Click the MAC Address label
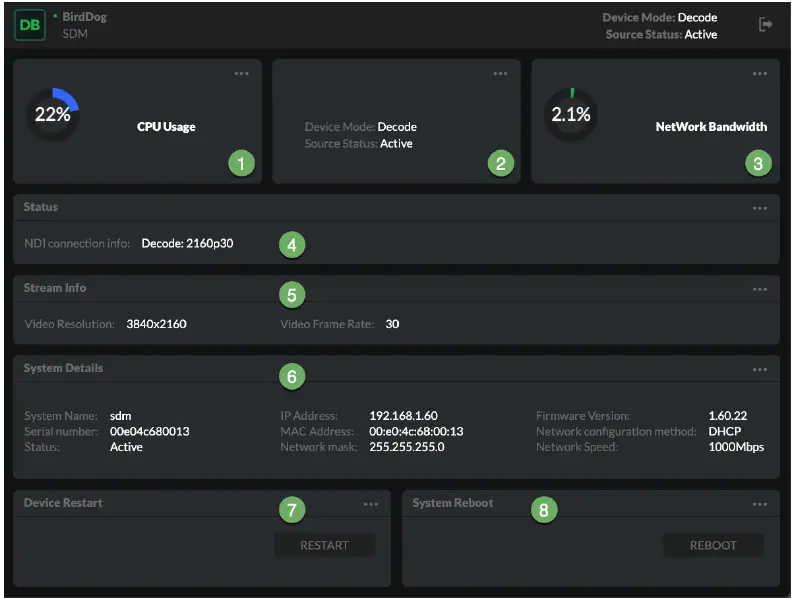 point(317,432)
